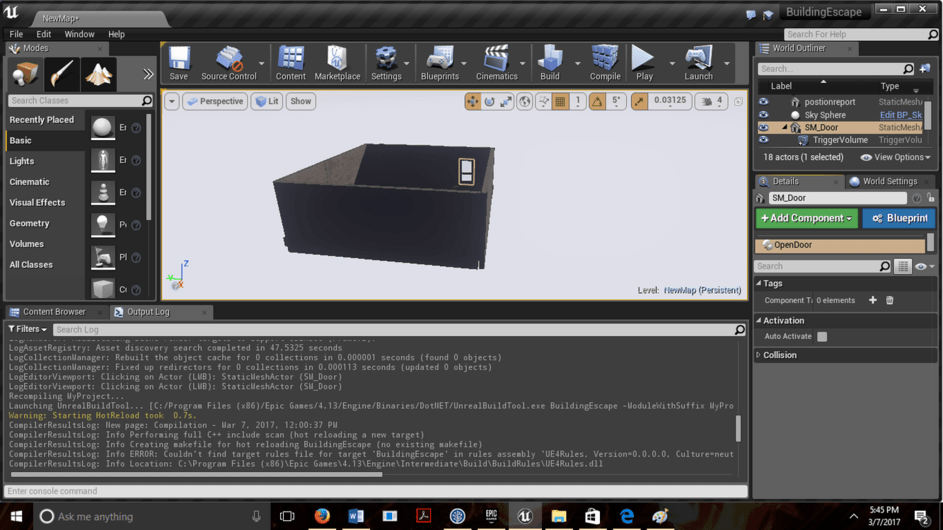Open grid snap value dropdown
943x530 pixels.
(577, 101)
